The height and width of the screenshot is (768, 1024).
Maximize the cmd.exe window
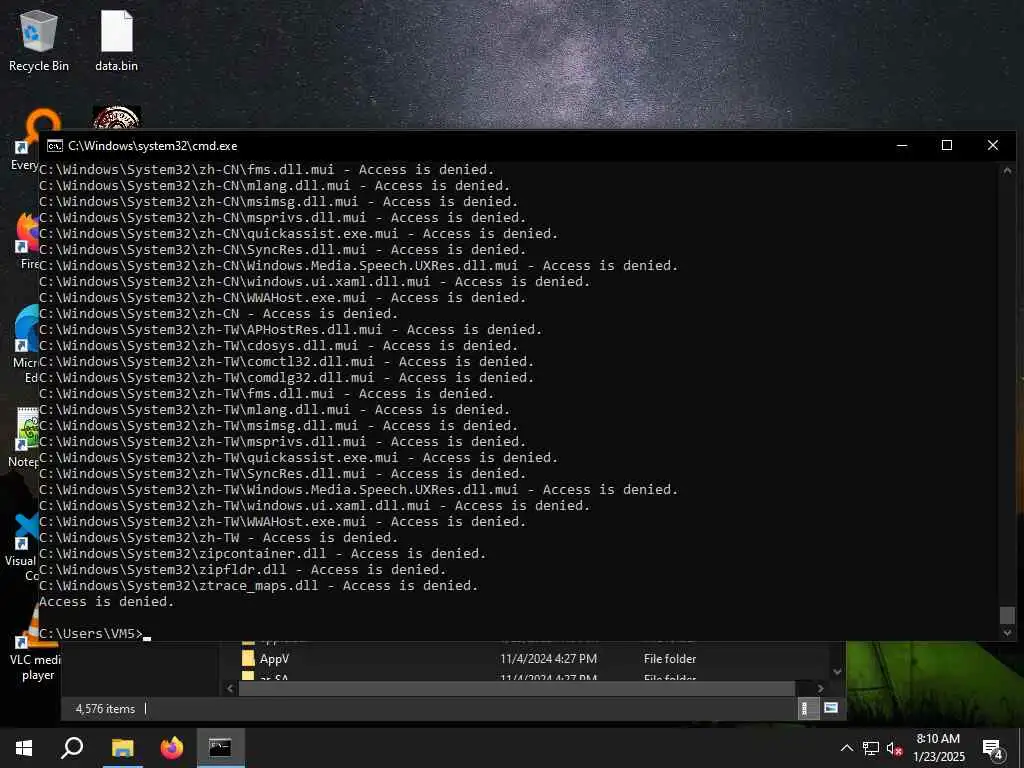[x=947, y=146]
